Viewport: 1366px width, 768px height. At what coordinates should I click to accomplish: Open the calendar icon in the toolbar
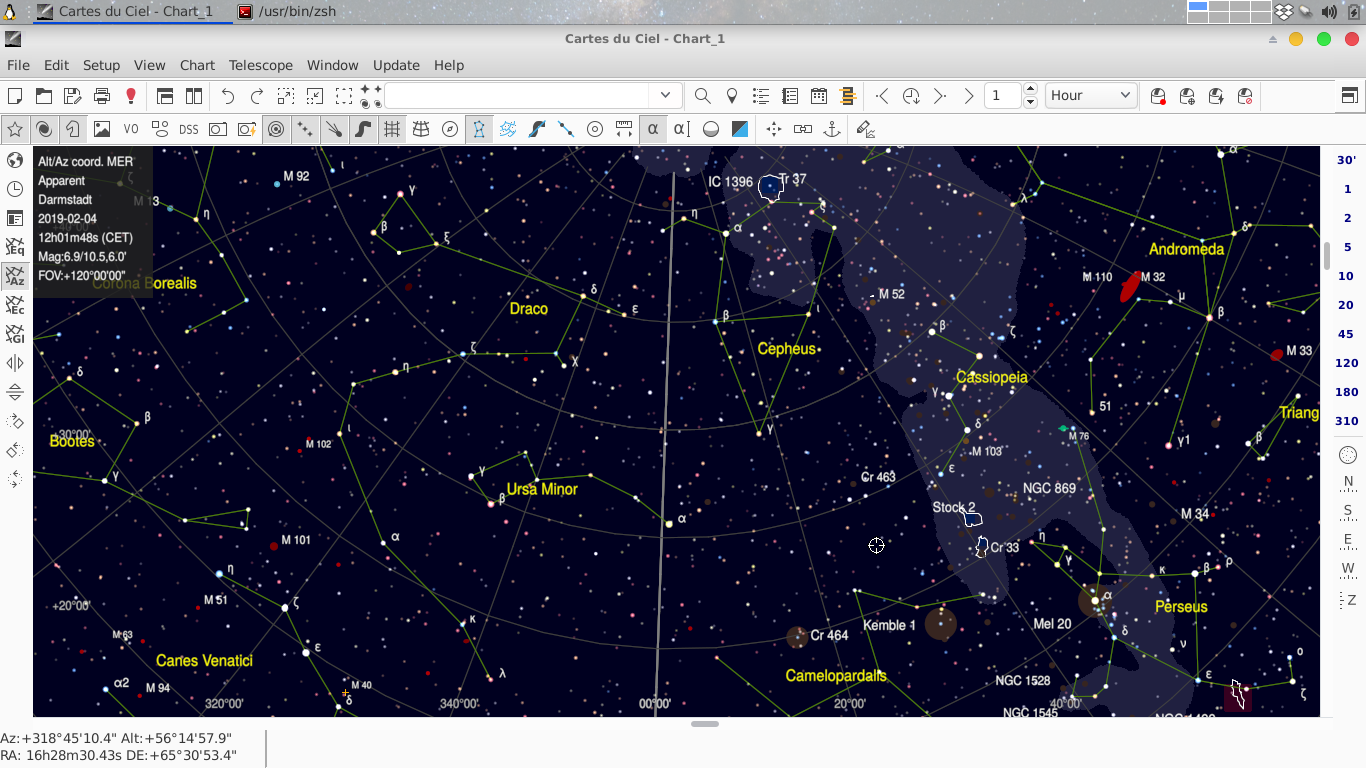[x=819, y=96]
